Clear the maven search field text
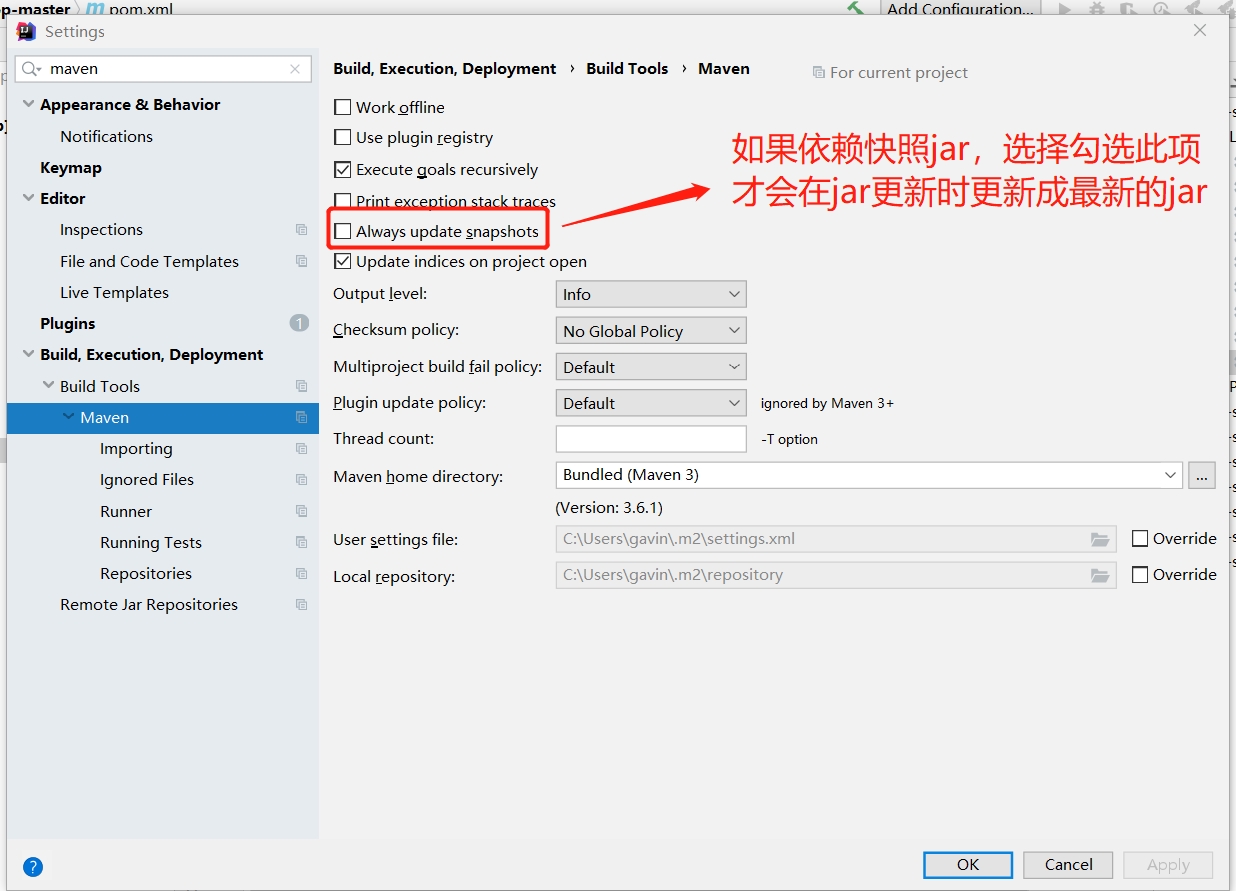This screenshot has height=891, width=1236. (295, 69)
